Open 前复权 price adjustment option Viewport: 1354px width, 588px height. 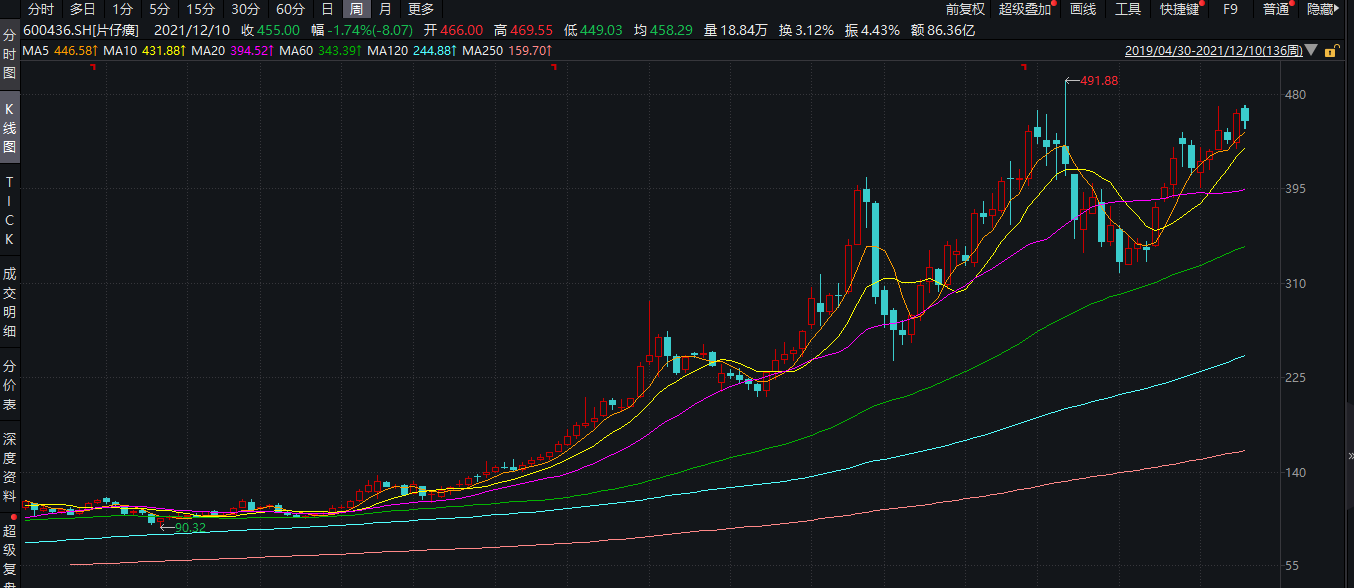(x=965, y=9)
